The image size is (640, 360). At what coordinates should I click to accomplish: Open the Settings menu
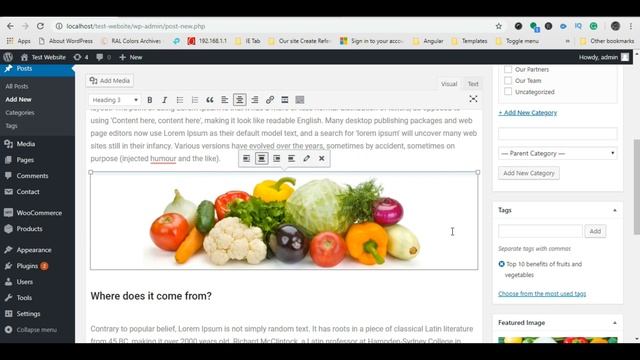[28, 313]
